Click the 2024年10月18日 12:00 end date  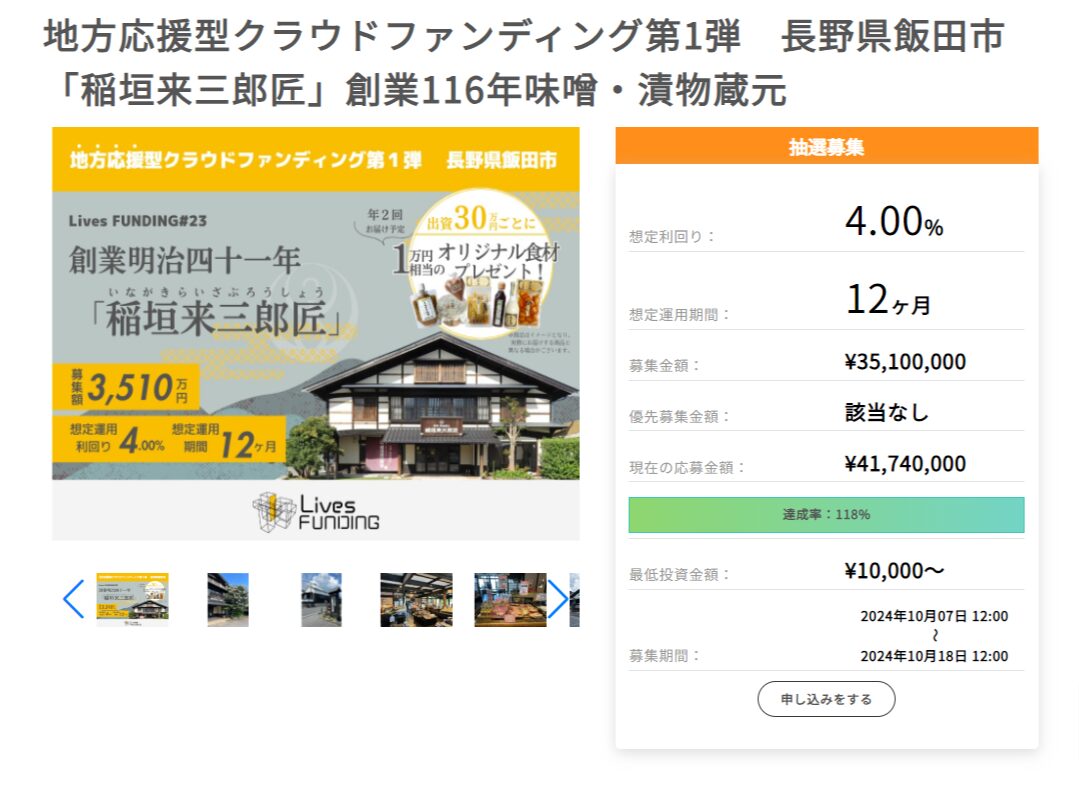click(x=934, y=656)
